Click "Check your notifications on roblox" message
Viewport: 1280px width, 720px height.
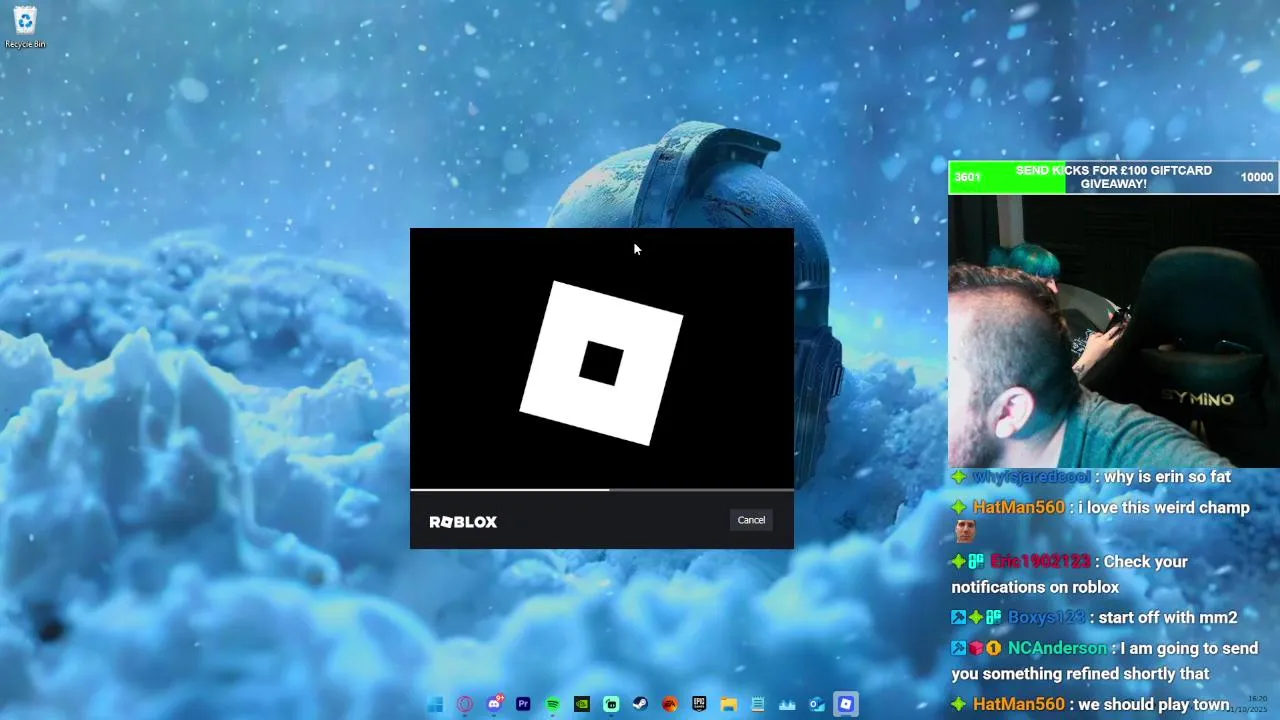point(1069,574)
